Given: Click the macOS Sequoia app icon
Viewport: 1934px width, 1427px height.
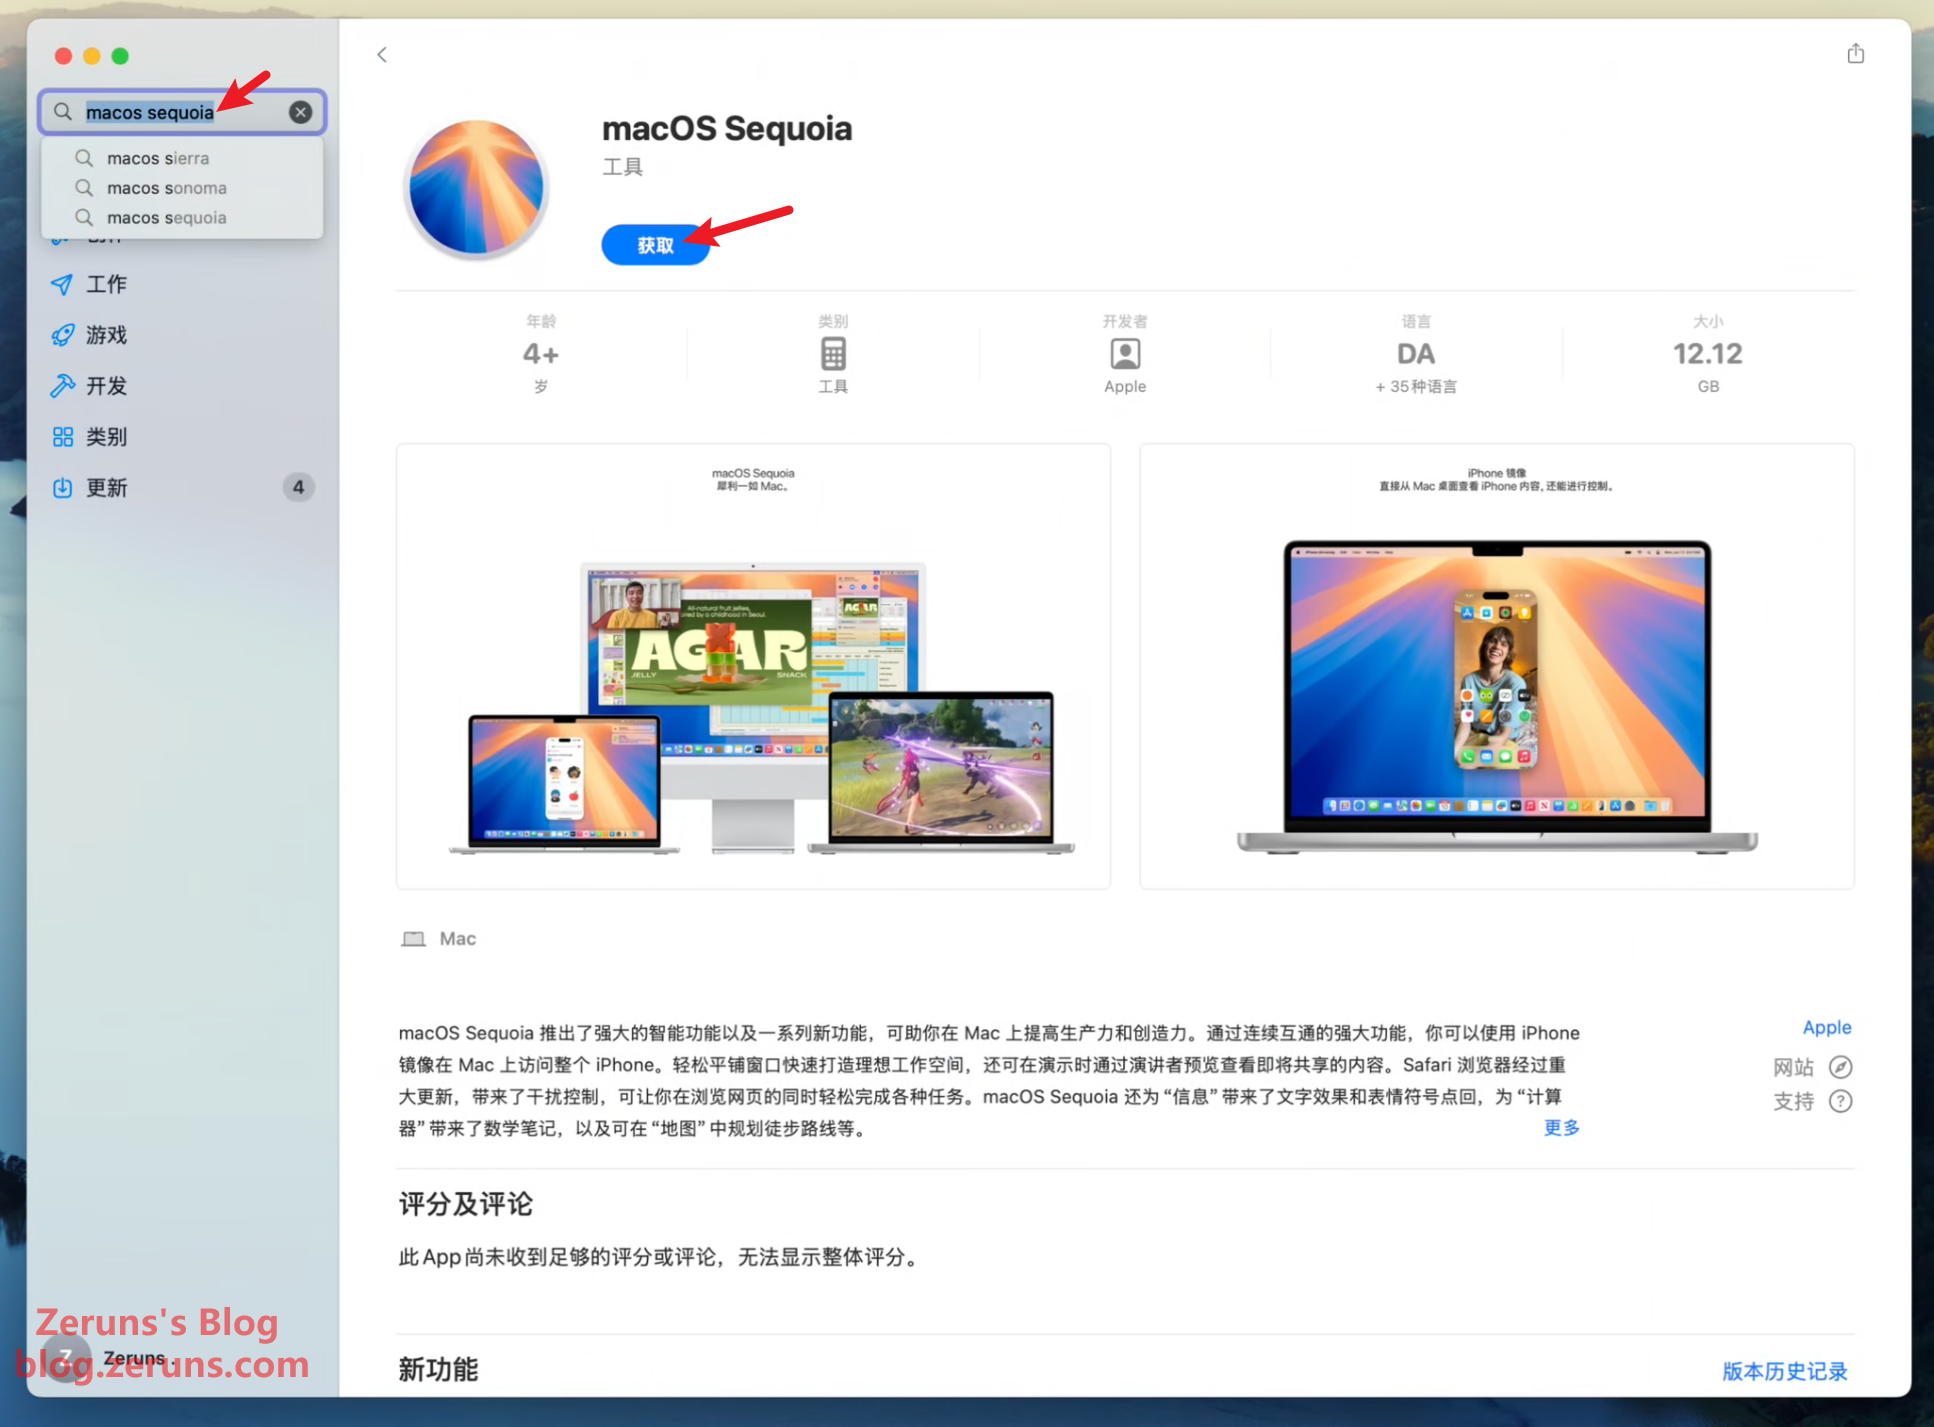Looking at the screenshot, I should (477, 187).
